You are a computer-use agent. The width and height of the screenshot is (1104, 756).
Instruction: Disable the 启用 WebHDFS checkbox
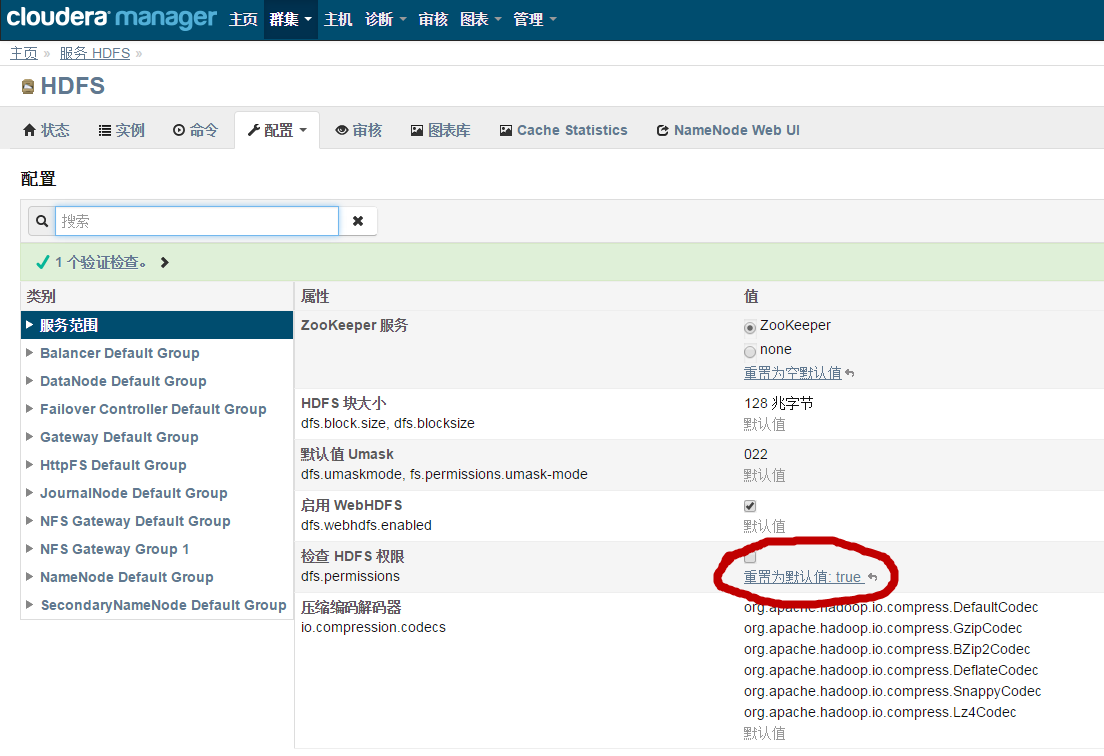[x=750, y=505]
